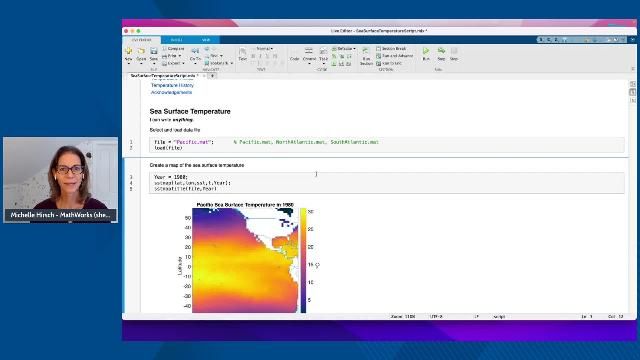
Task: Expand the Export dropdown arrow
Action: coord(183,63)
